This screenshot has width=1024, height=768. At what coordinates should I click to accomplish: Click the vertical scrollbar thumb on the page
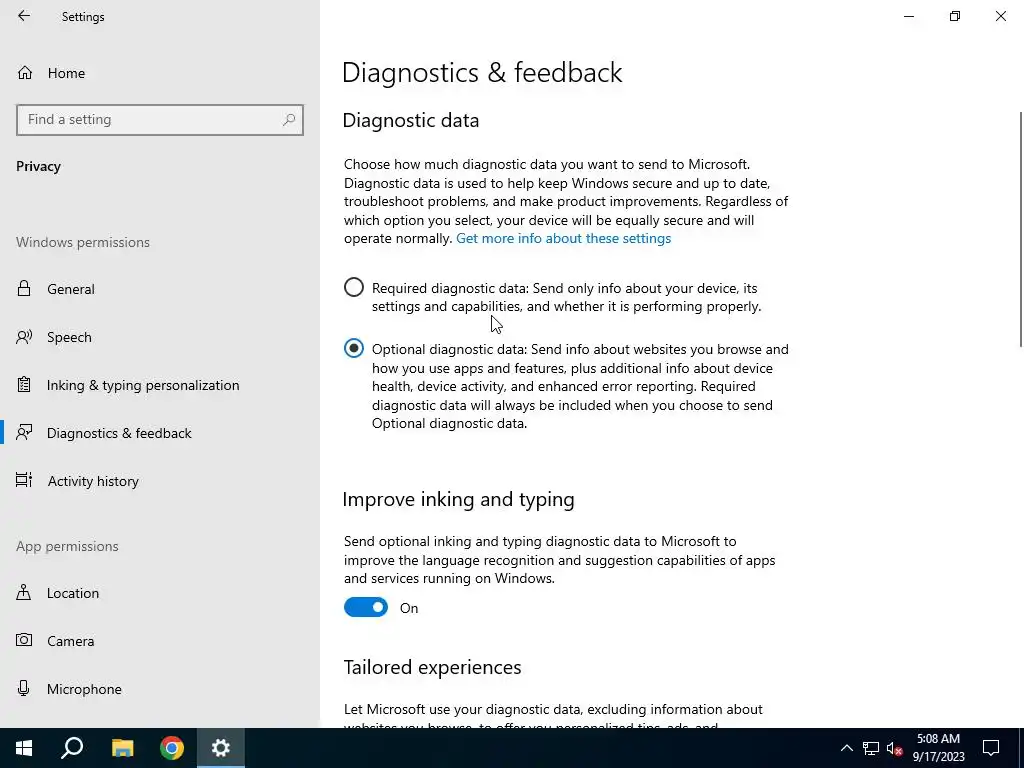1021,229
